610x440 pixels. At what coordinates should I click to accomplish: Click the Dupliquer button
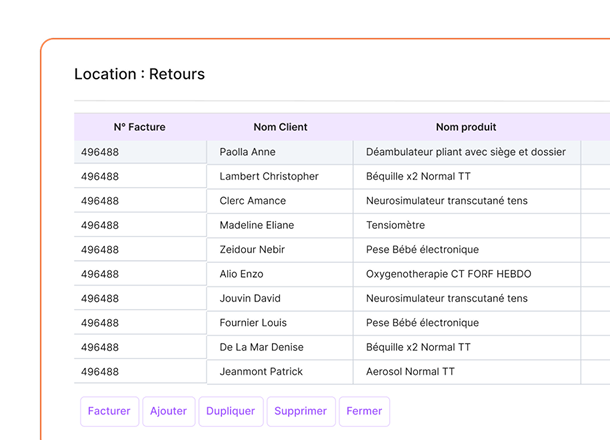click(x=232, y=411)
